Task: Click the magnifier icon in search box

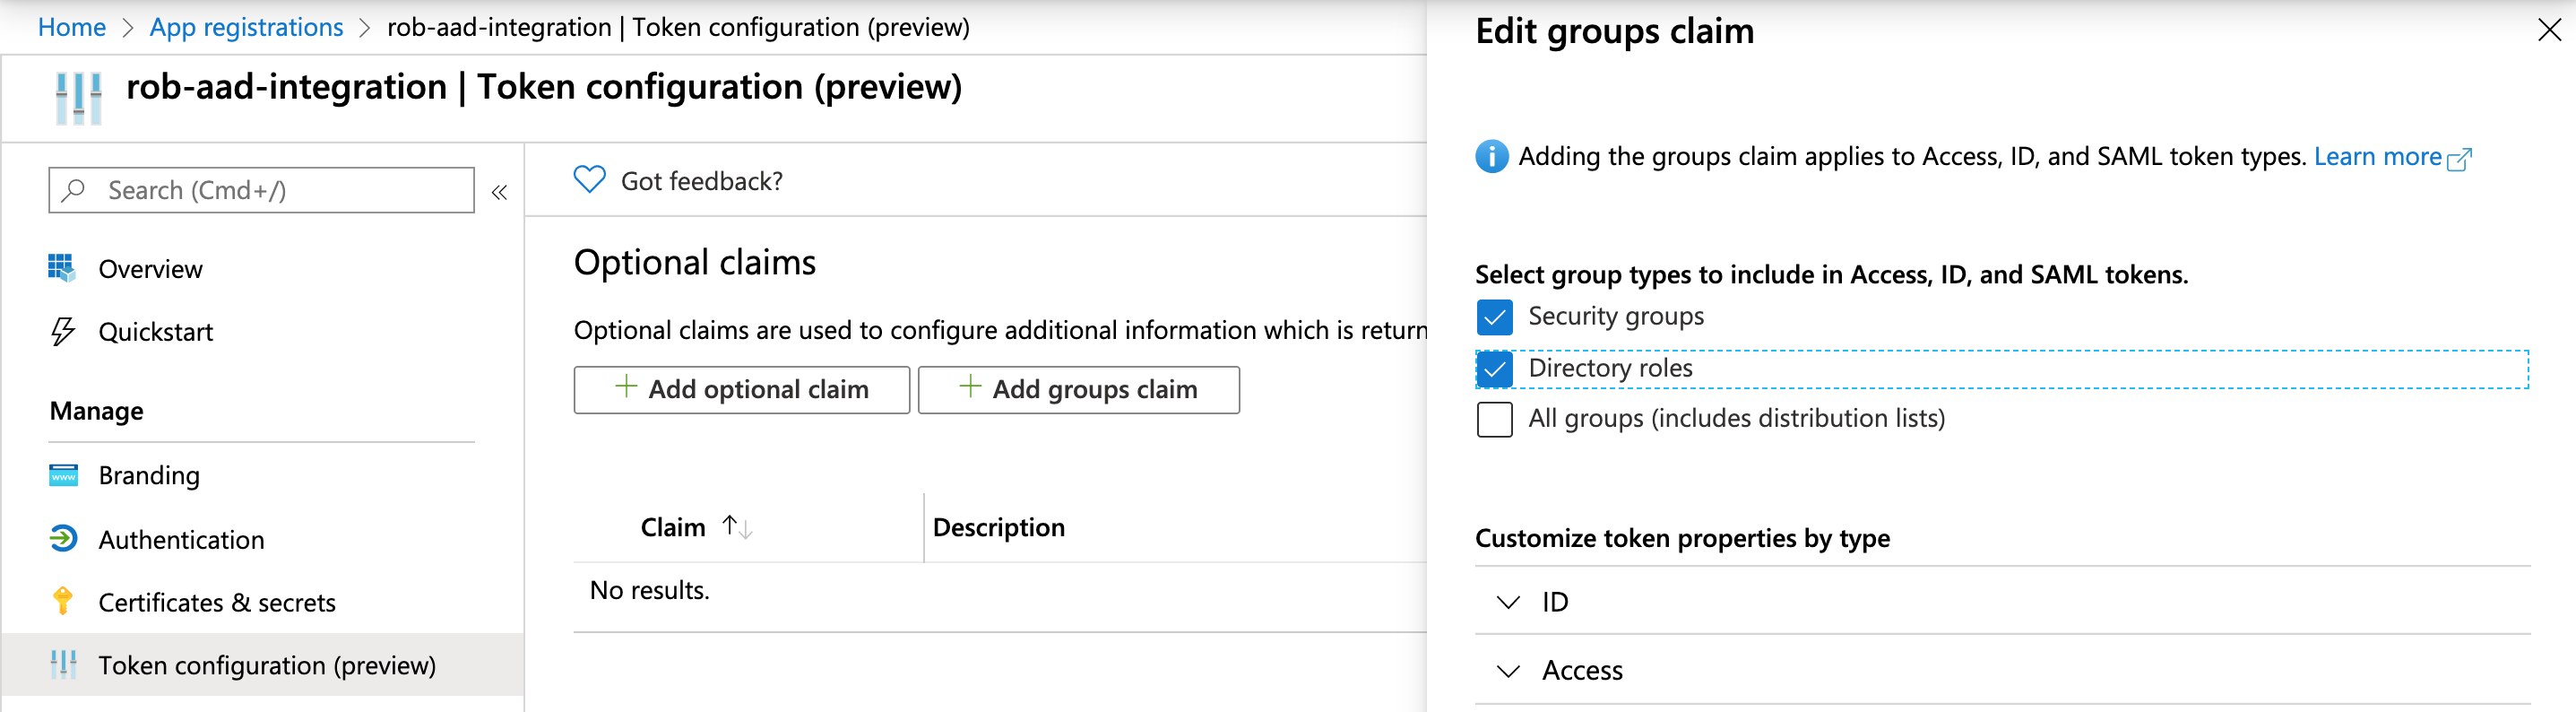Action: (x=73, y=189)
